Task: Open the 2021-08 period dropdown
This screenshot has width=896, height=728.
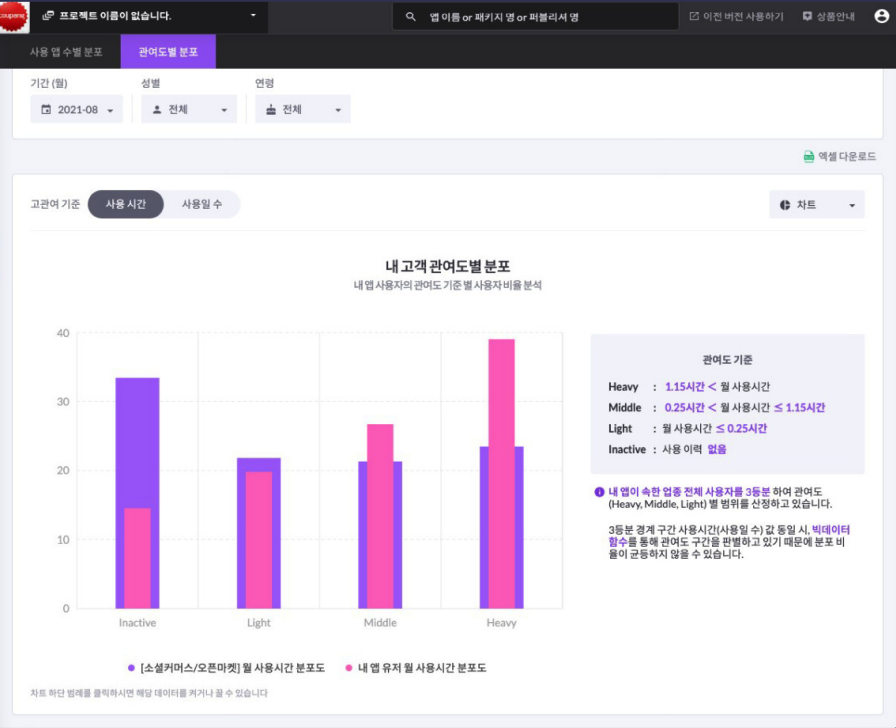Action: tap(77, 110)
